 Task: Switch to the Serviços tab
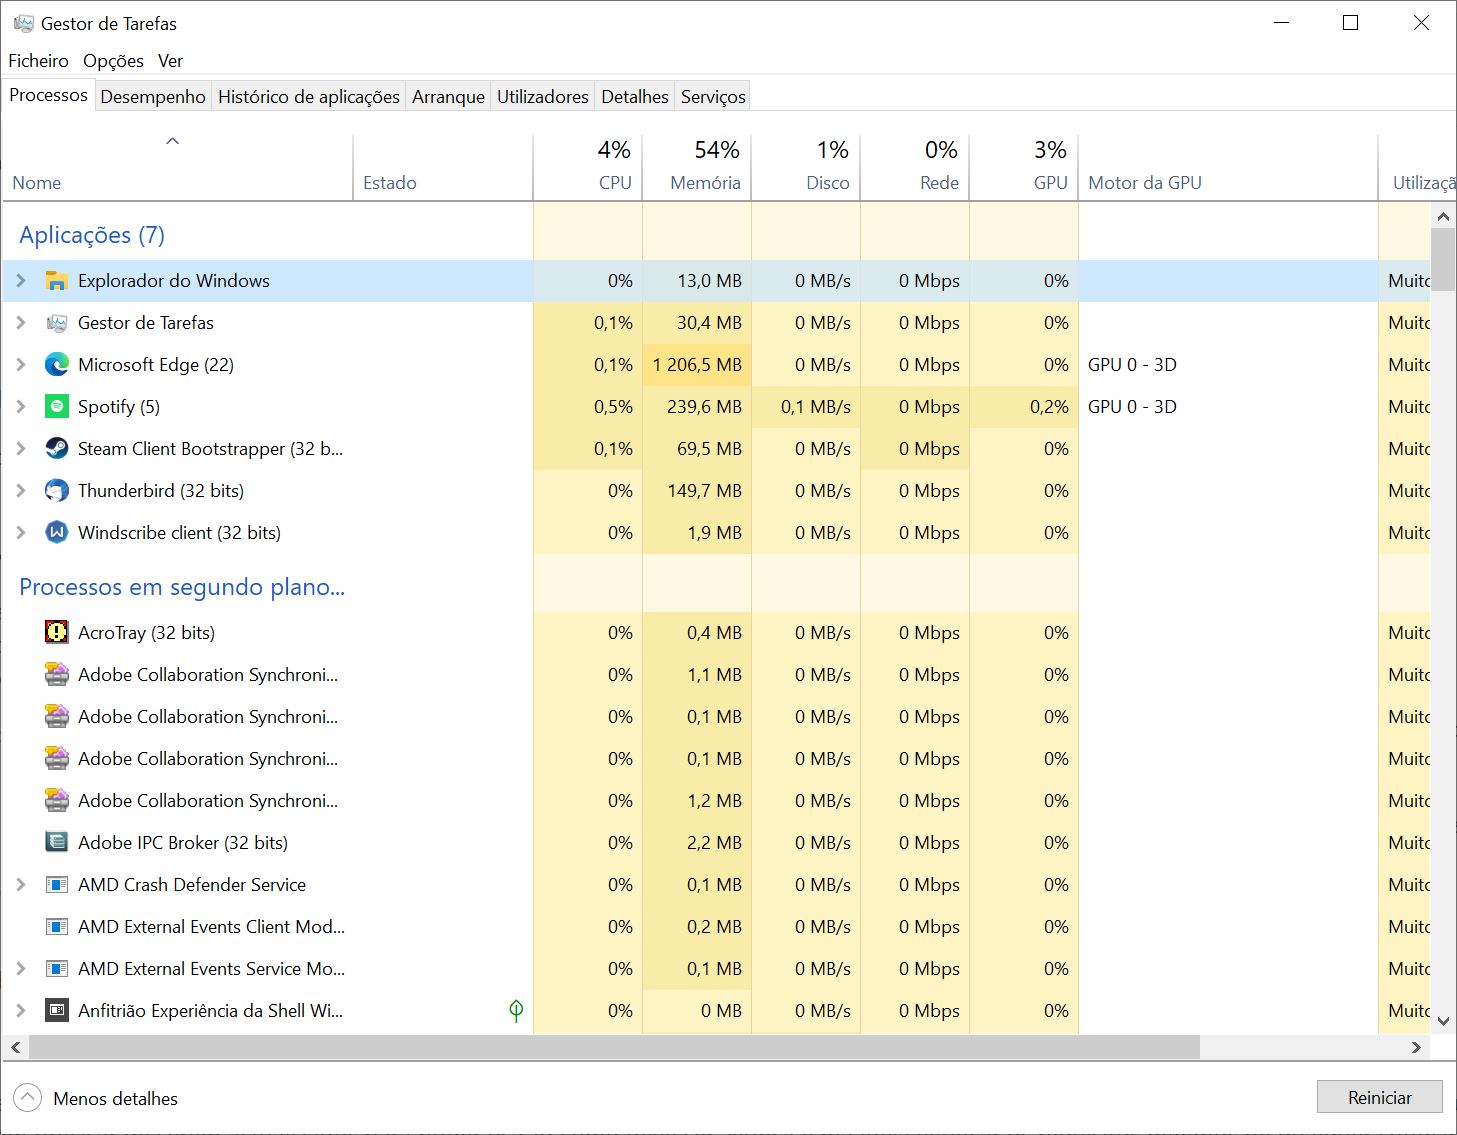[x=713, y=97]
